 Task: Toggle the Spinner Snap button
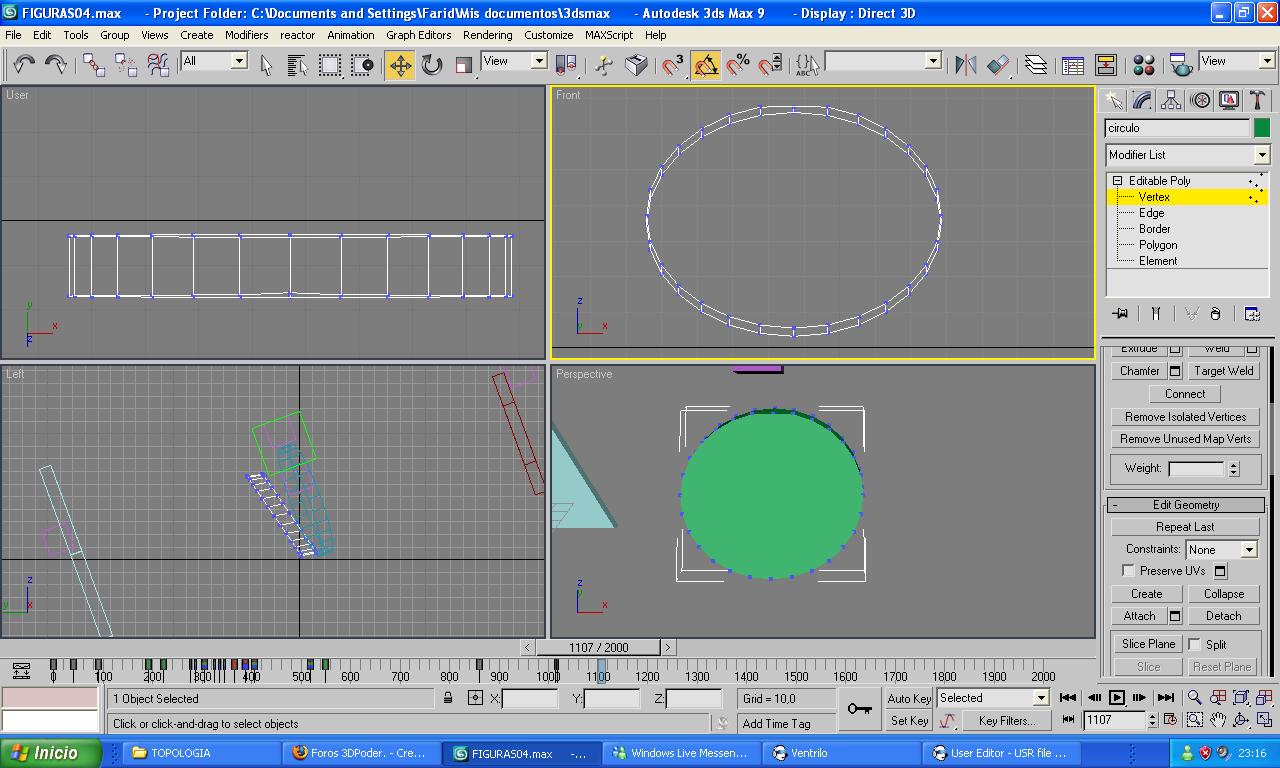tap(770, 65)
